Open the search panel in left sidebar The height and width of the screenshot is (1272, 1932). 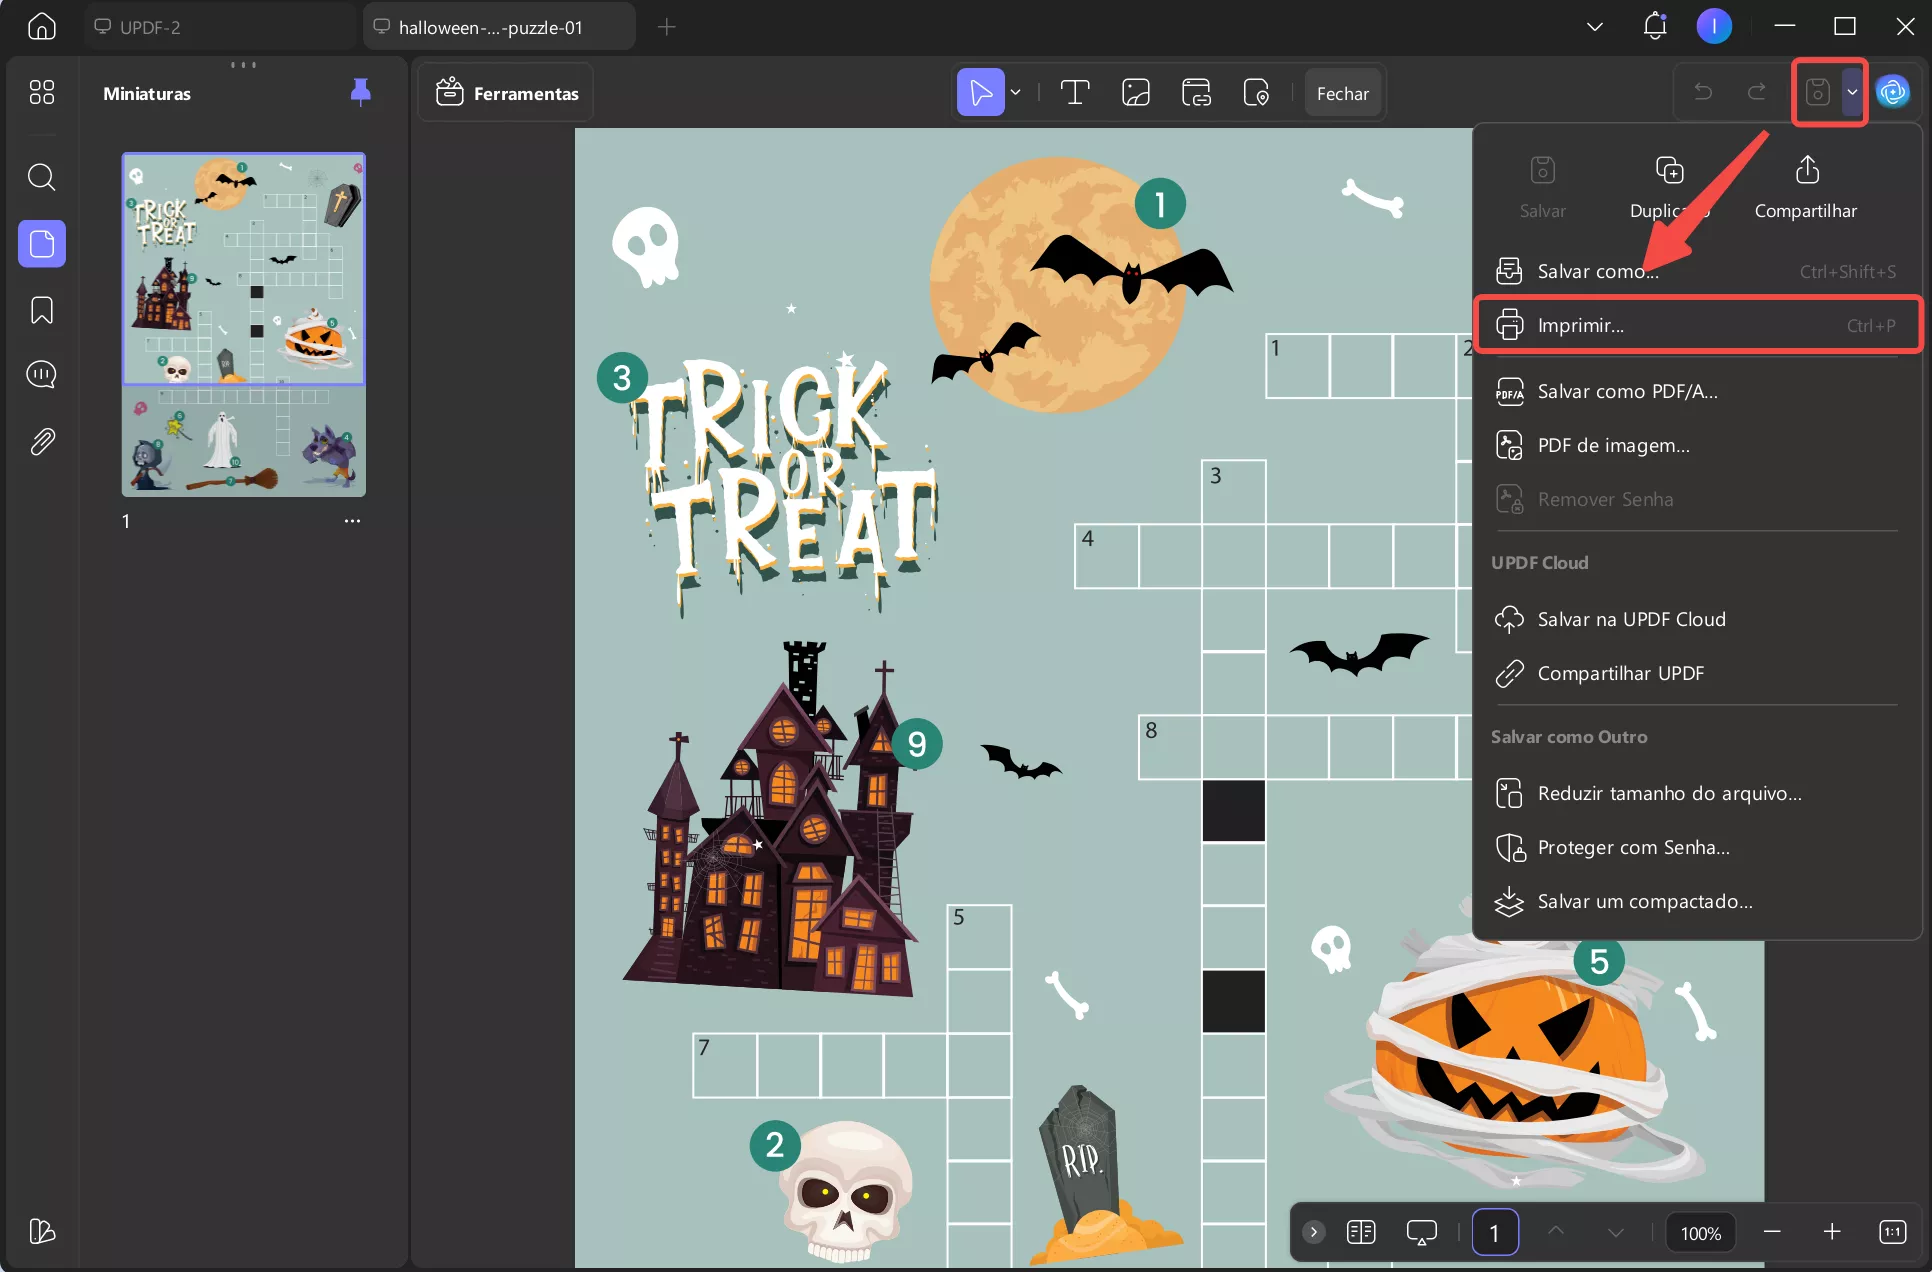pos(41,177)
